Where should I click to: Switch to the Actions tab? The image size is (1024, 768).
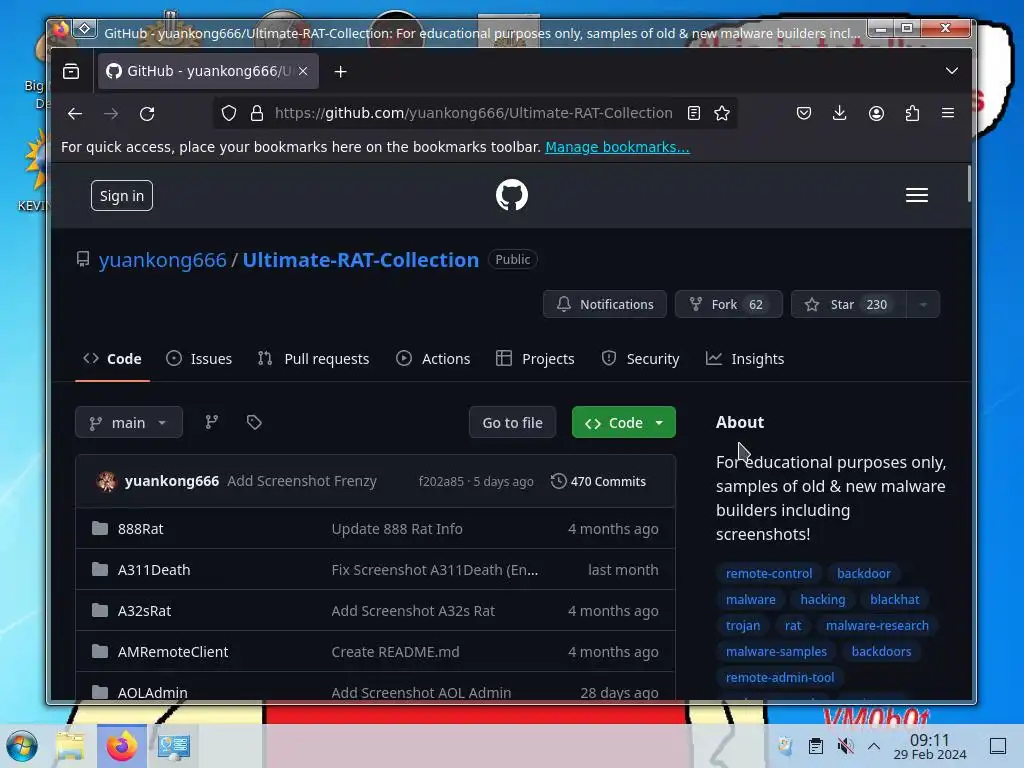[x=433, y=359]
